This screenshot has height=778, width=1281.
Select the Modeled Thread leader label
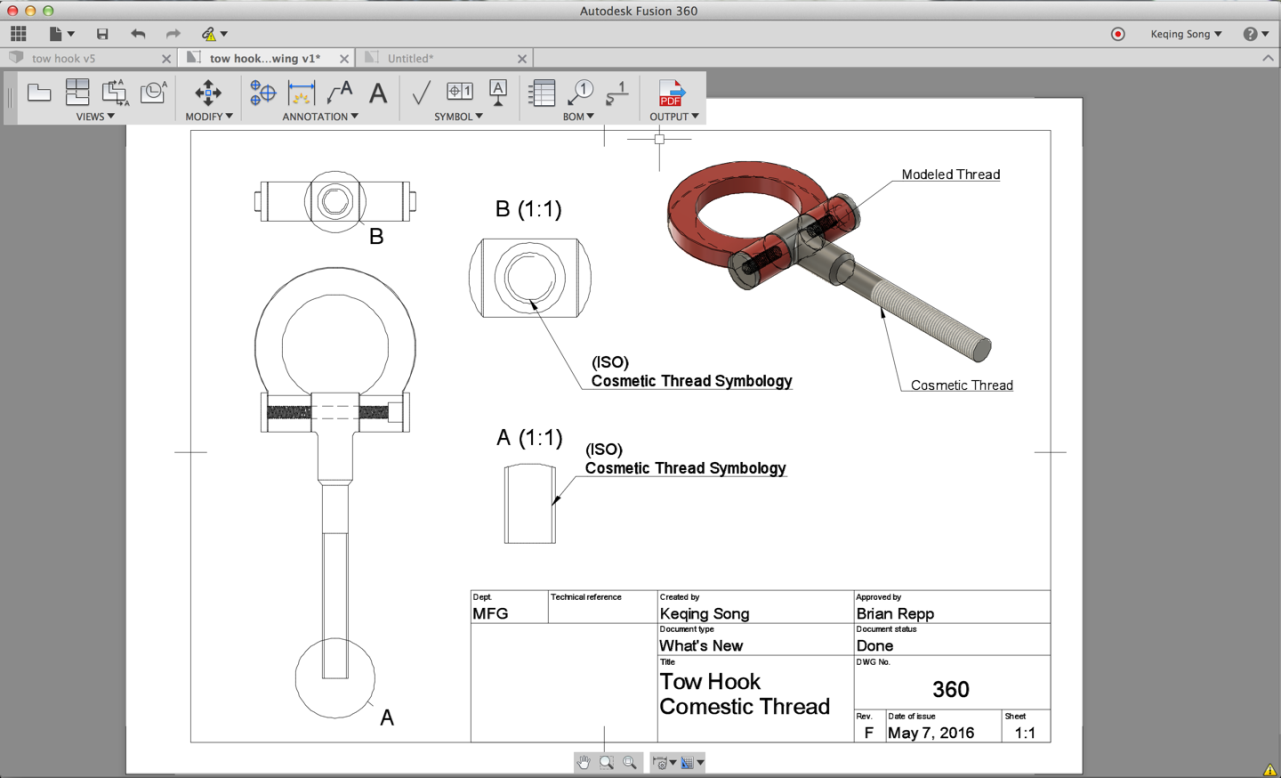[x=951, y=174]
